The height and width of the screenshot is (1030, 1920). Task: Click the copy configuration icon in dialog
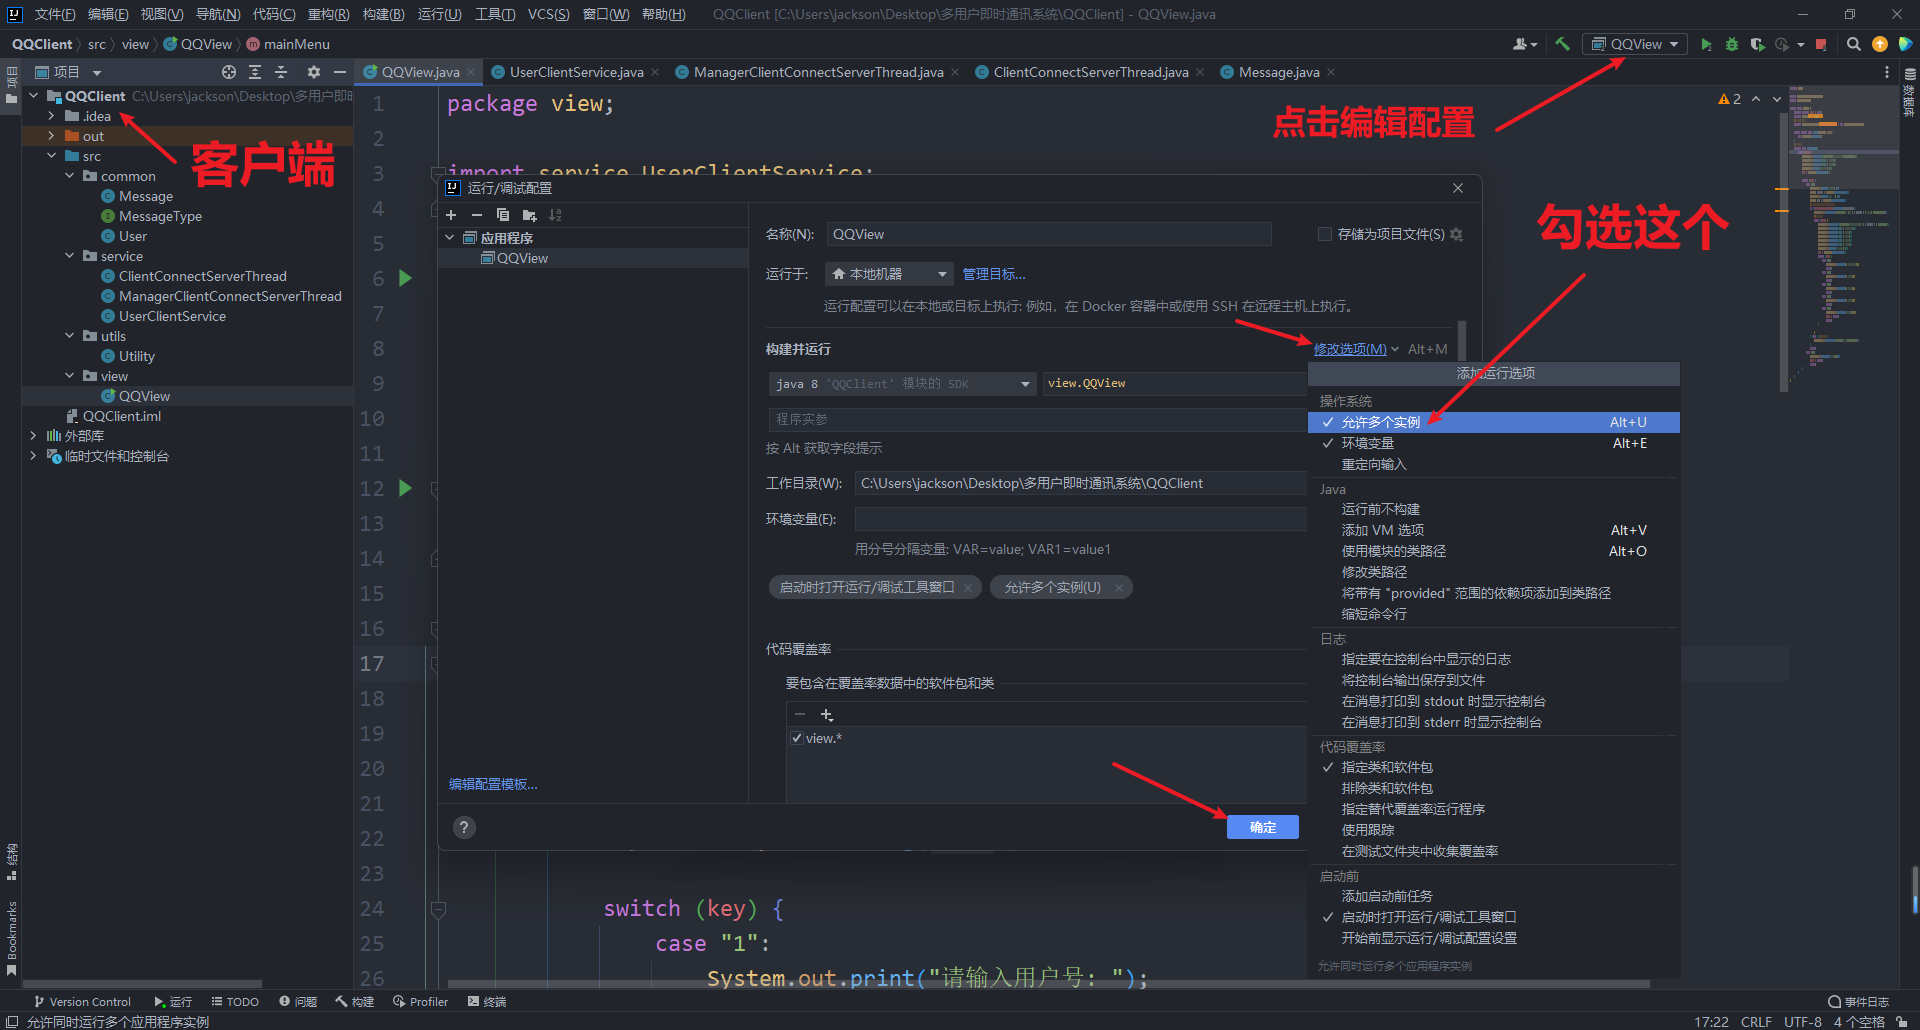[503, 215]
